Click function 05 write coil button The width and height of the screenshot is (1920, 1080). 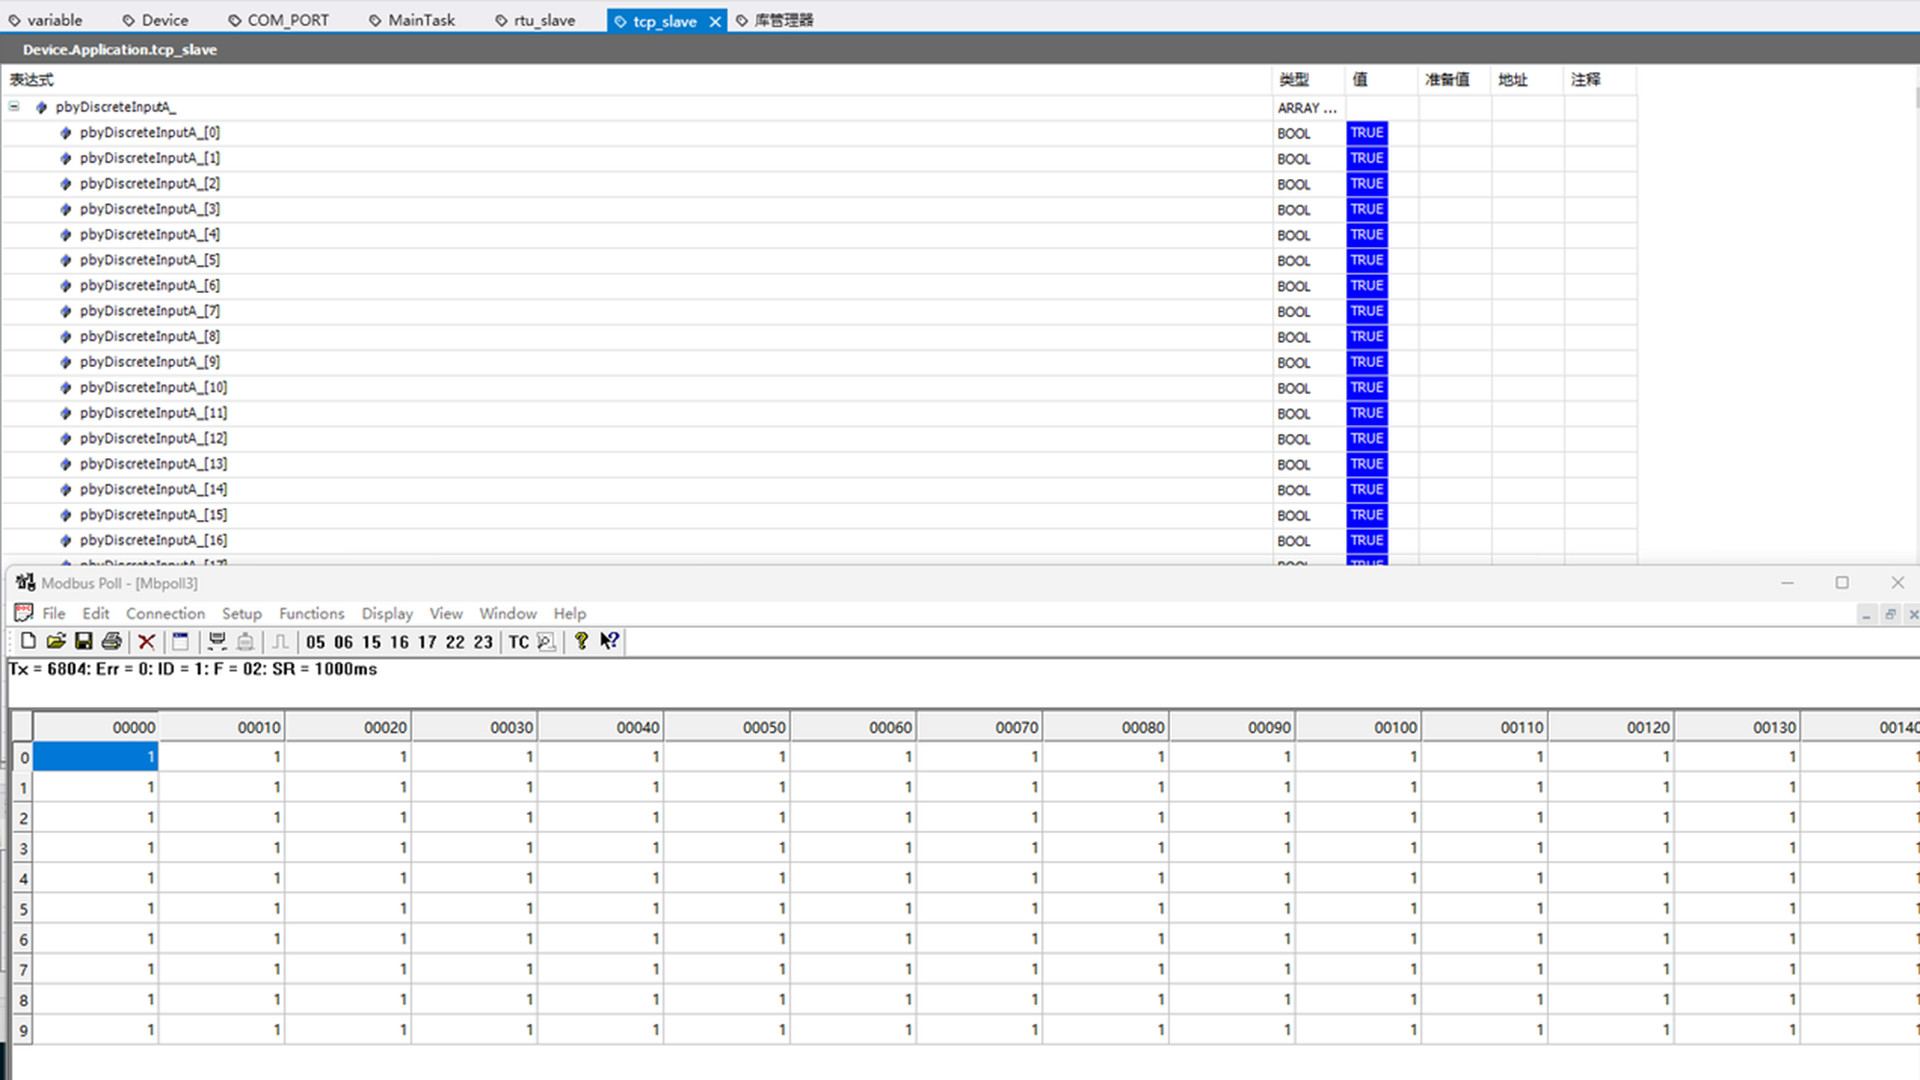[x=316, y=642]
